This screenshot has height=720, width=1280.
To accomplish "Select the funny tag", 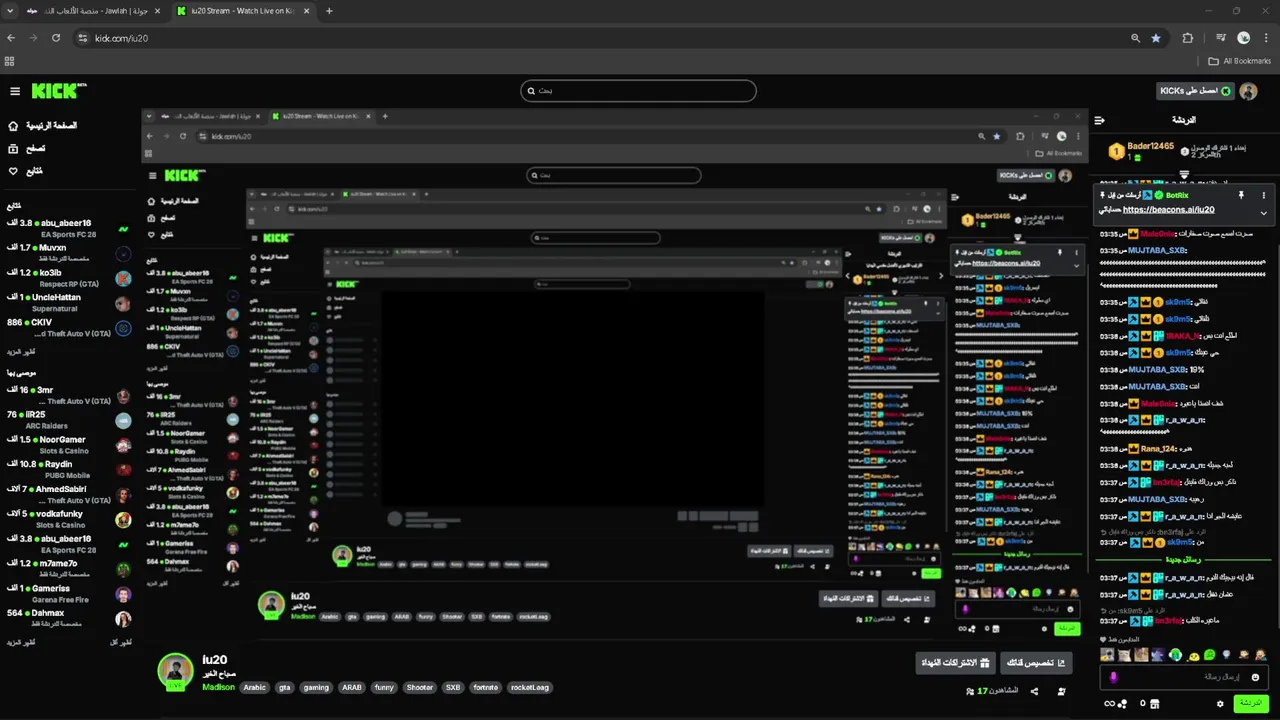I will (384, 688).
